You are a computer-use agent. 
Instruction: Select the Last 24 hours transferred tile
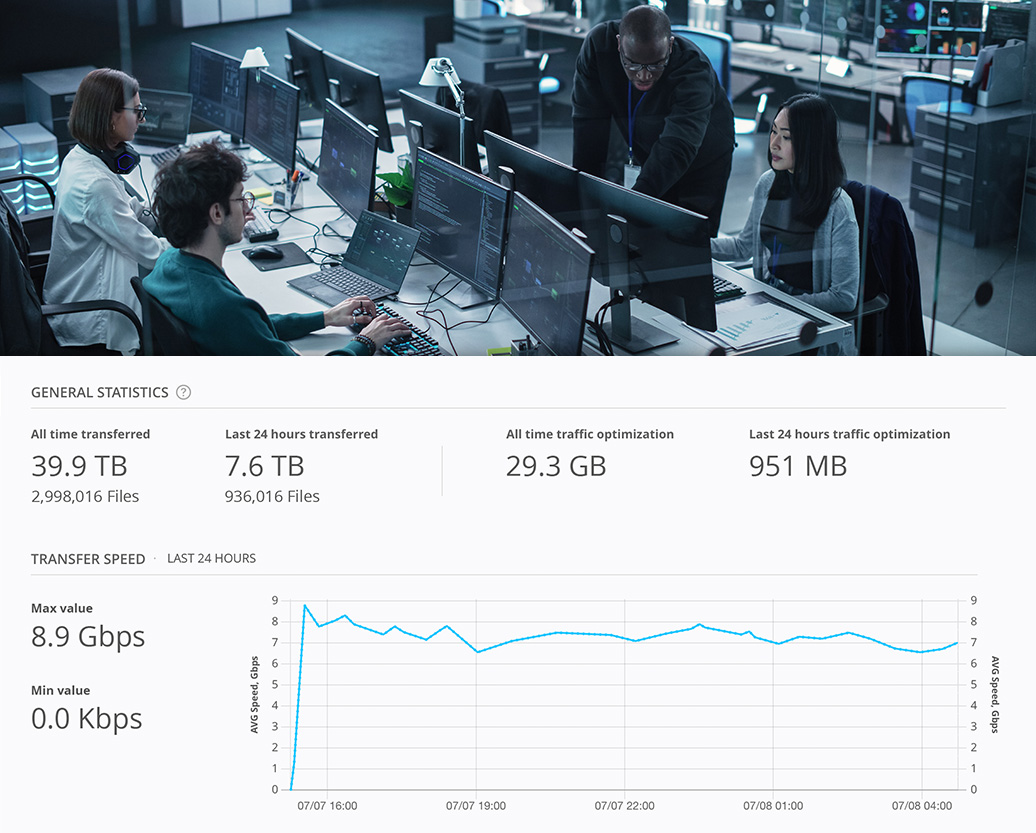(x=301, y=434)
